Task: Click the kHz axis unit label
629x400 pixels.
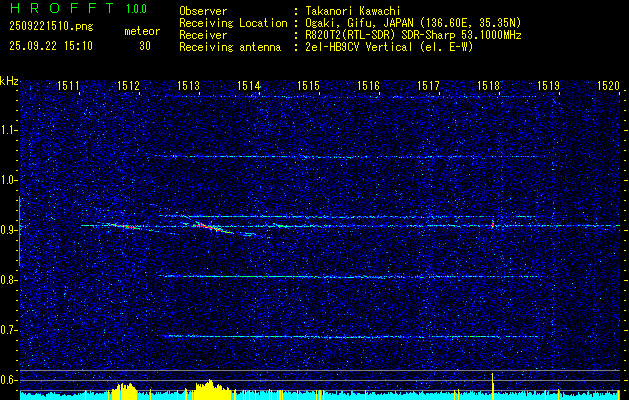Action: tap(9, 81)
